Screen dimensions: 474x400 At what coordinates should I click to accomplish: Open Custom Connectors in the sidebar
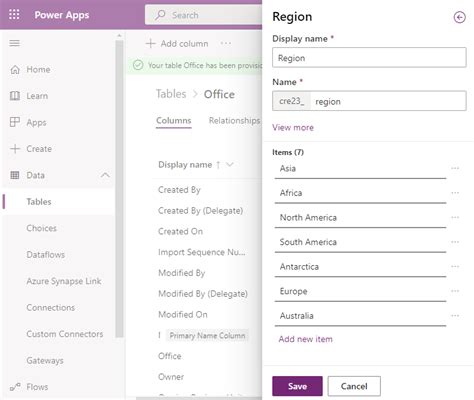(x=65, y=334)
